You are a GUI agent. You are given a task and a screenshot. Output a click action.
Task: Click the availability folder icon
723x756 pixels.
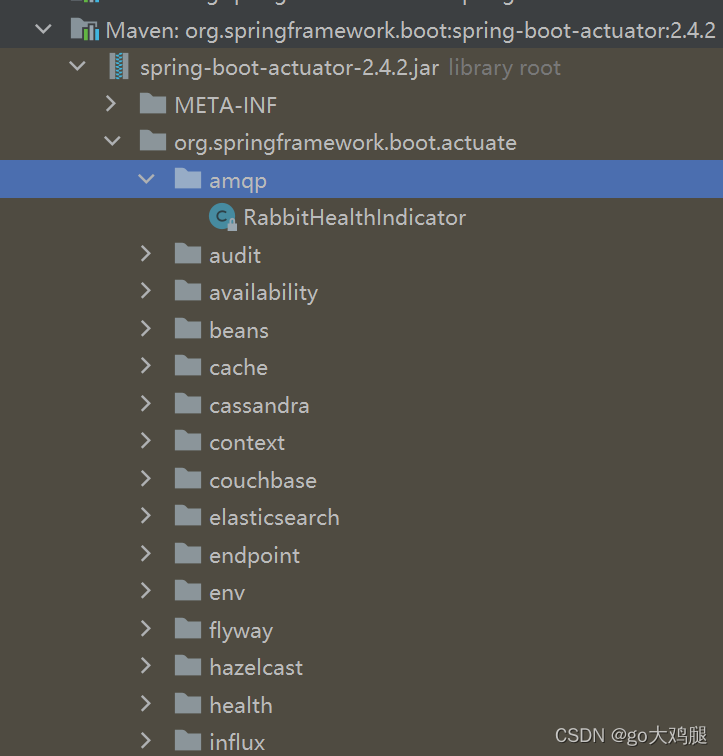(187, 291)
